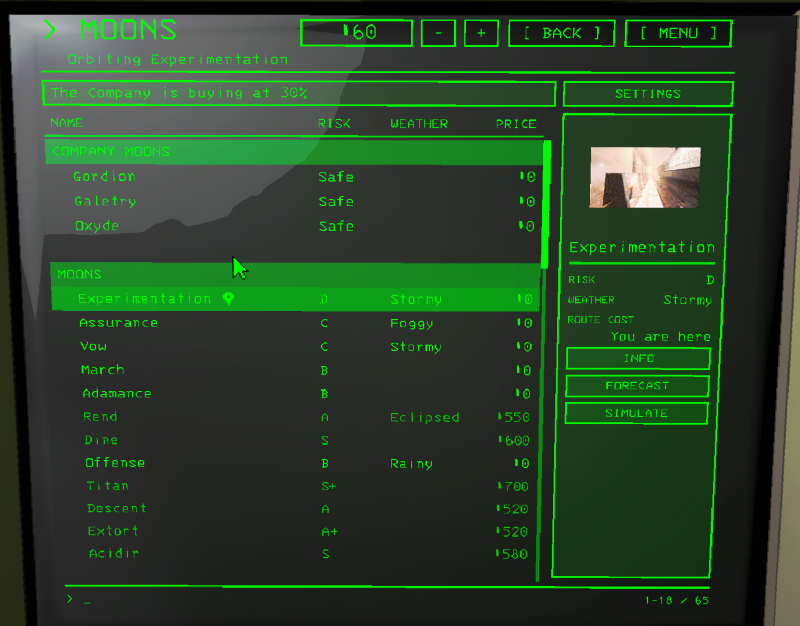Click the MOONS title heading

(128, 30)
